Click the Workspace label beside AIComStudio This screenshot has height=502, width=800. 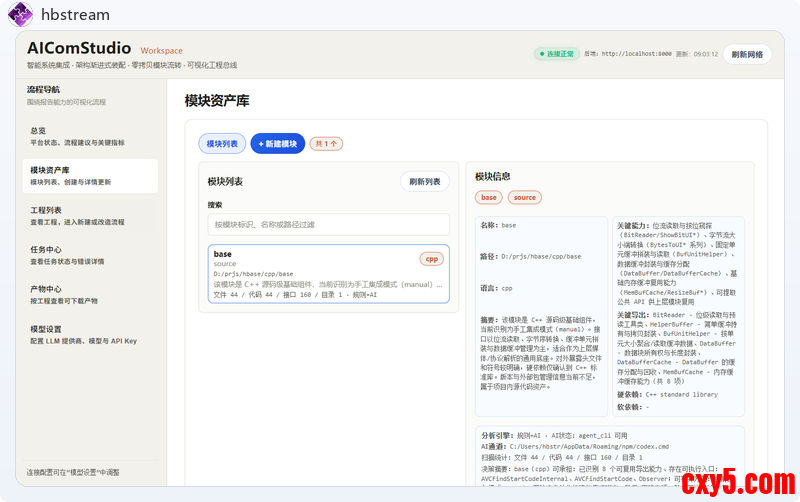[161, 50]
